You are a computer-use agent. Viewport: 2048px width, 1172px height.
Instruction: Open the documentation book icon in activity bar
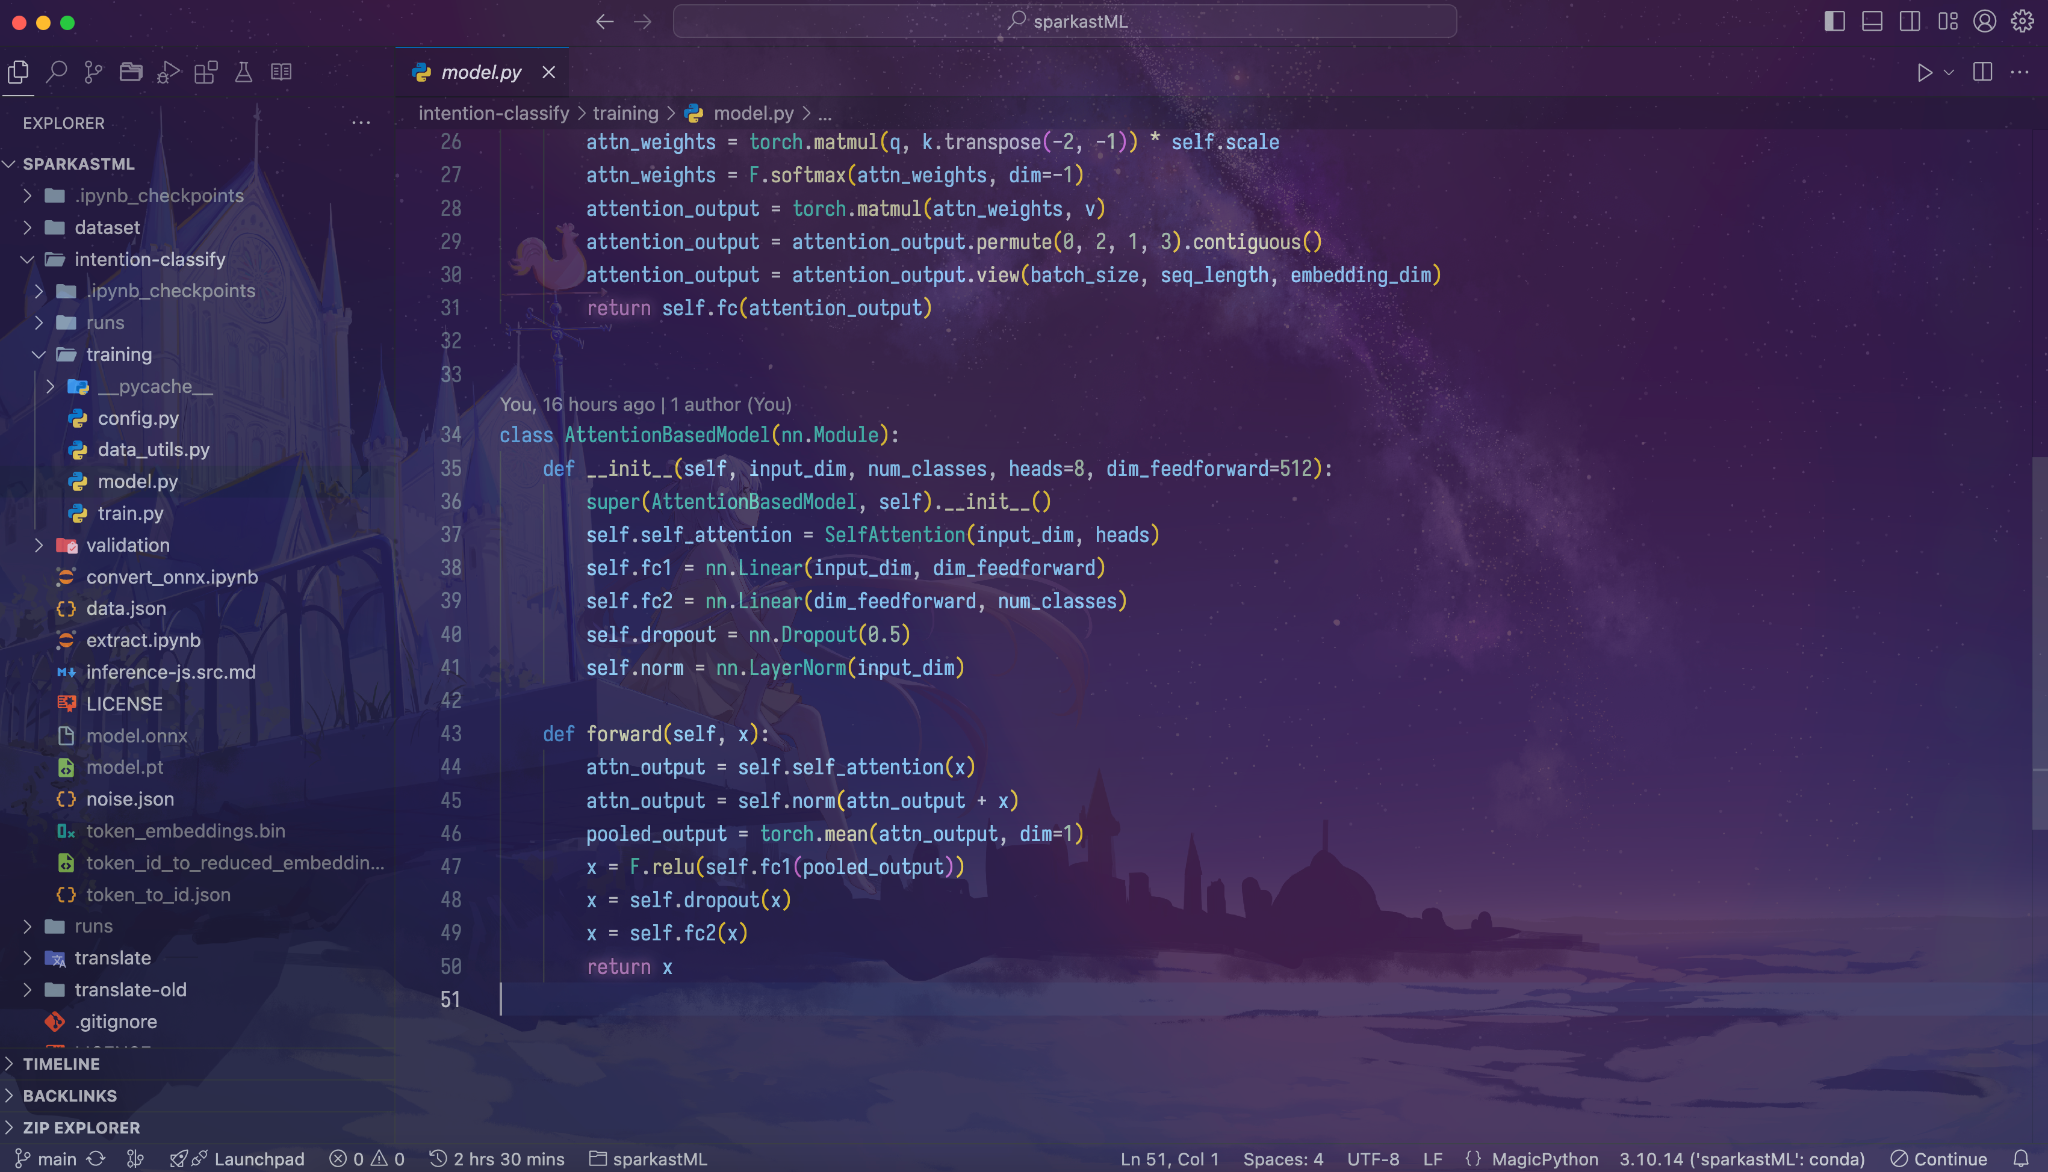pyautogui.click(x=282, y=71)
